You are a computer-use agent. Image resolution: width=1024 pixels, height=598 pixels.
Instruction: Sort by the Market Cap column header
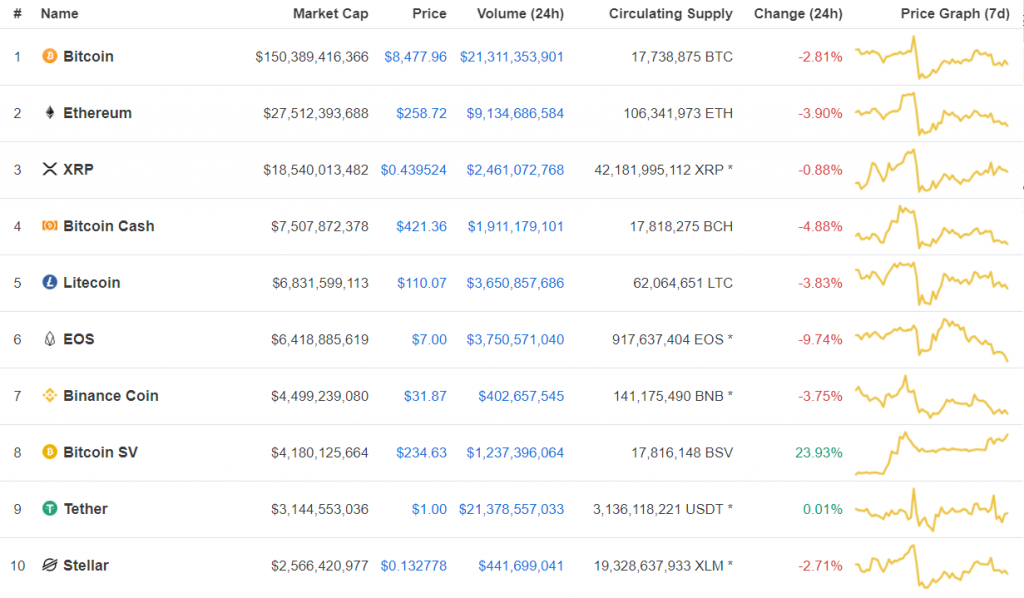click(330, 14)
